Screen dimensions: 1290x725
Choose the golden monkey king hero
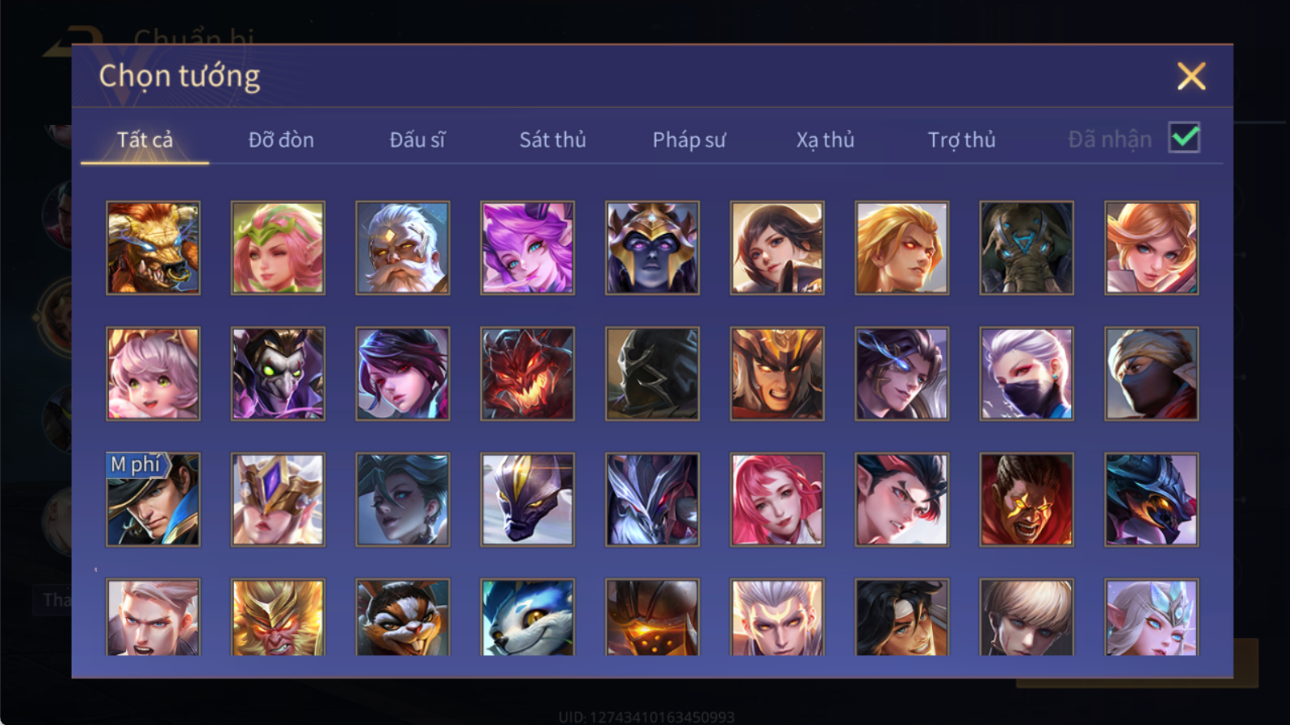[x=278, y=618]
